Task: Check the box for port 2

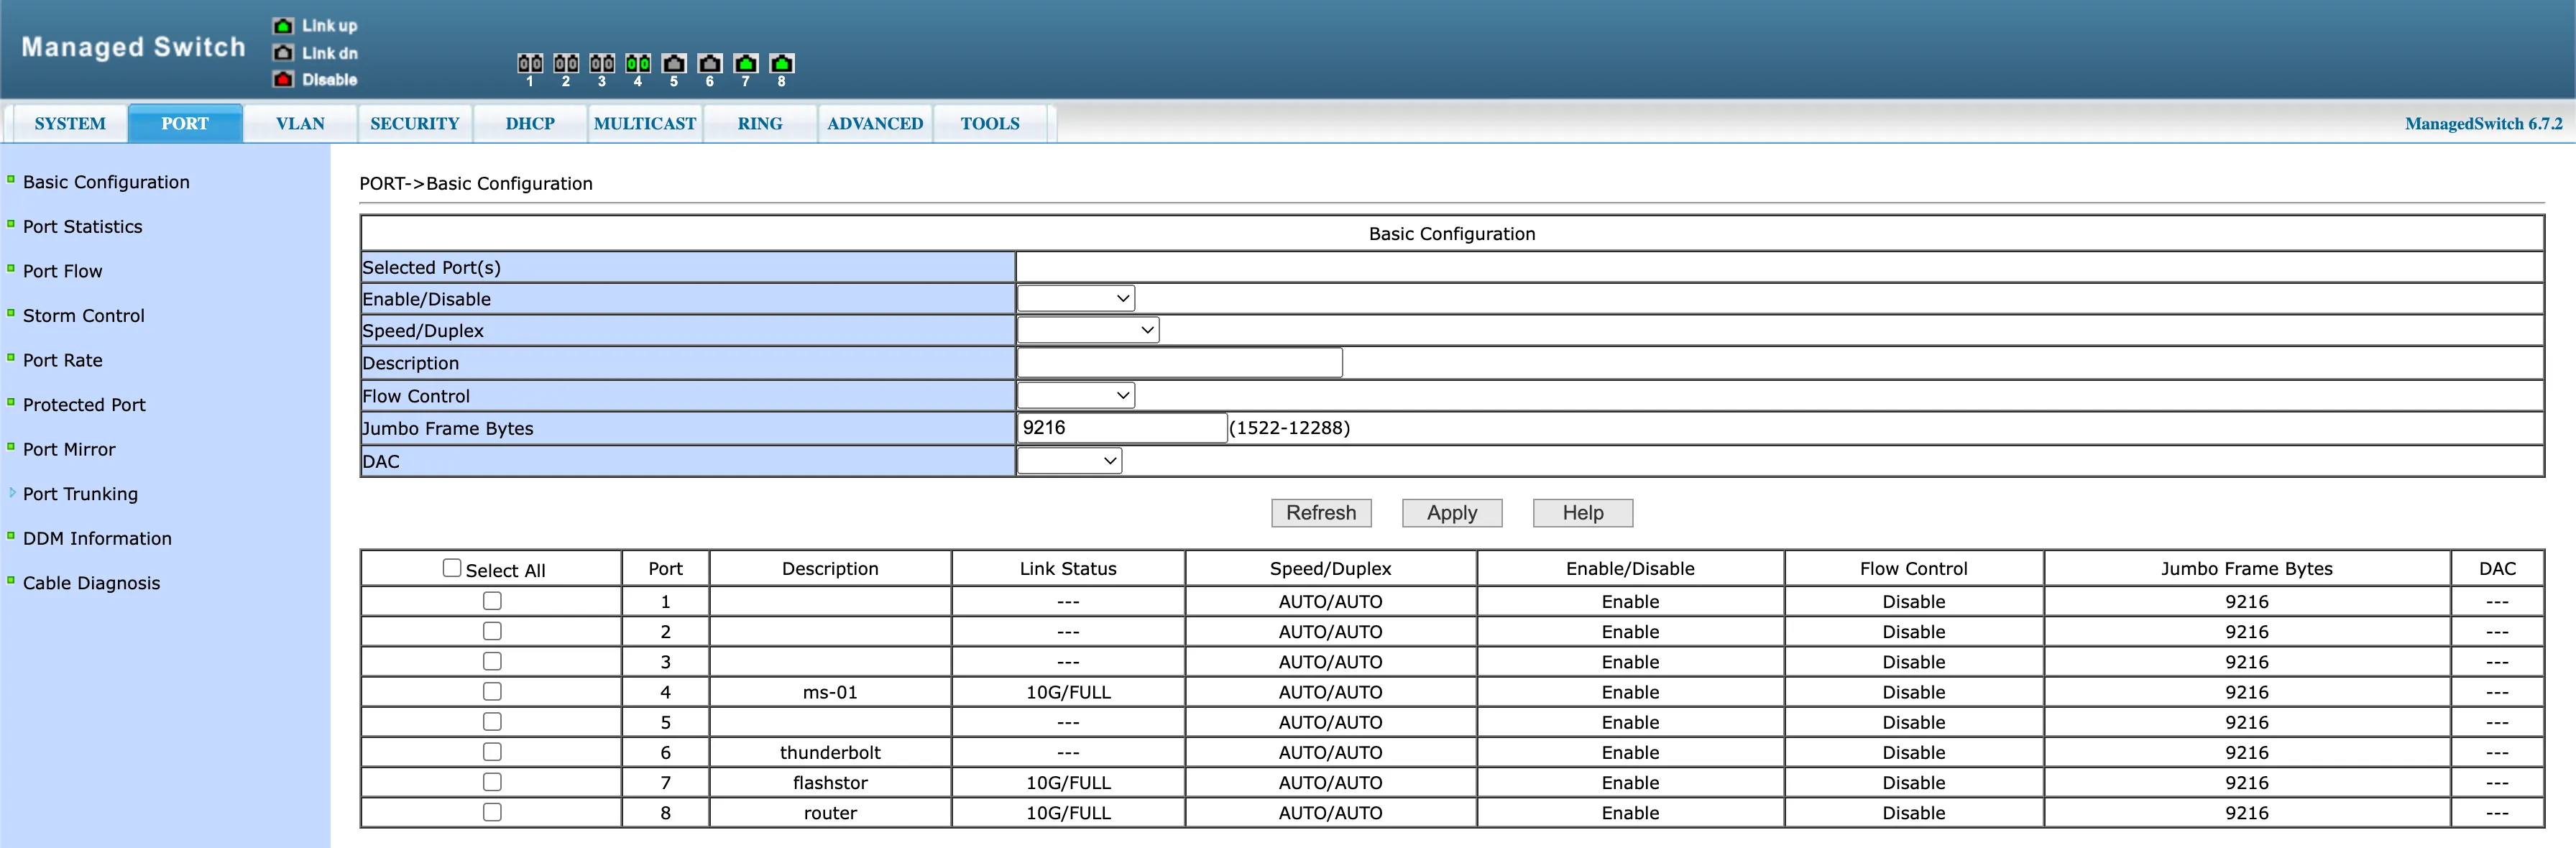Action: [492, 631]
